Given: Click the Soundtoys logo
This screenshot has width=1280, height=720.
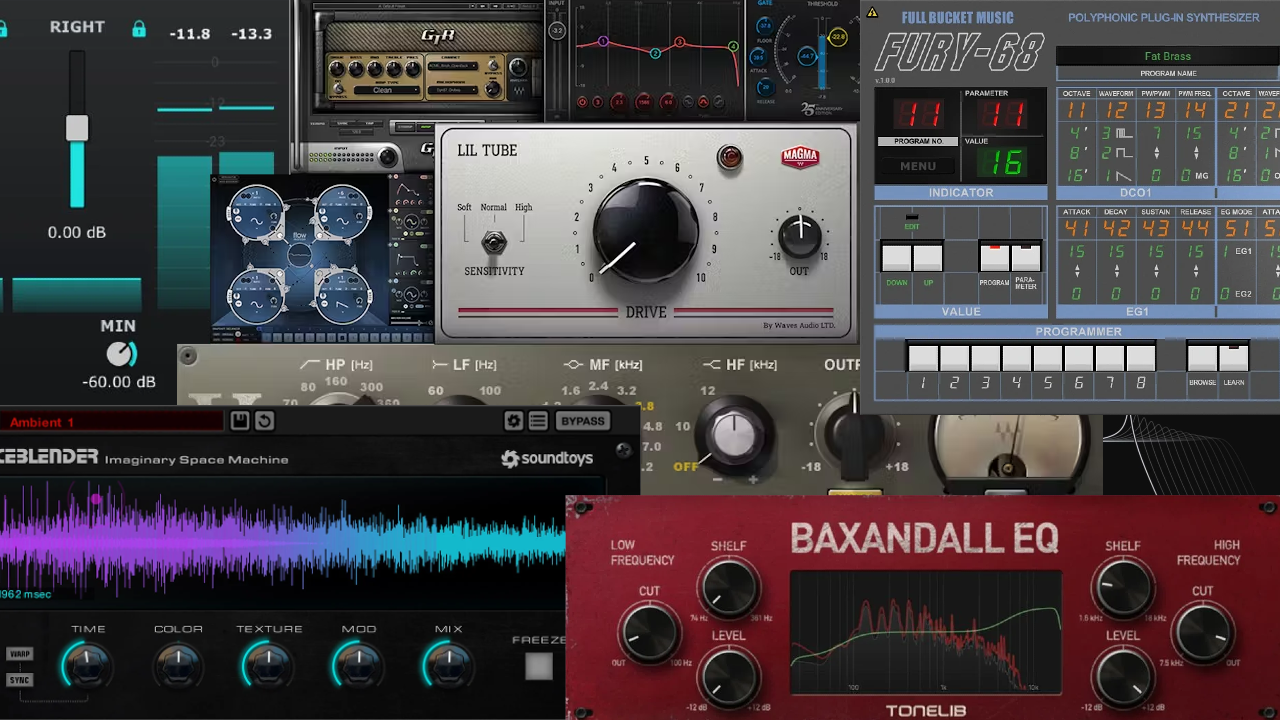Looking at the screenshot, I should coord(547,459).
